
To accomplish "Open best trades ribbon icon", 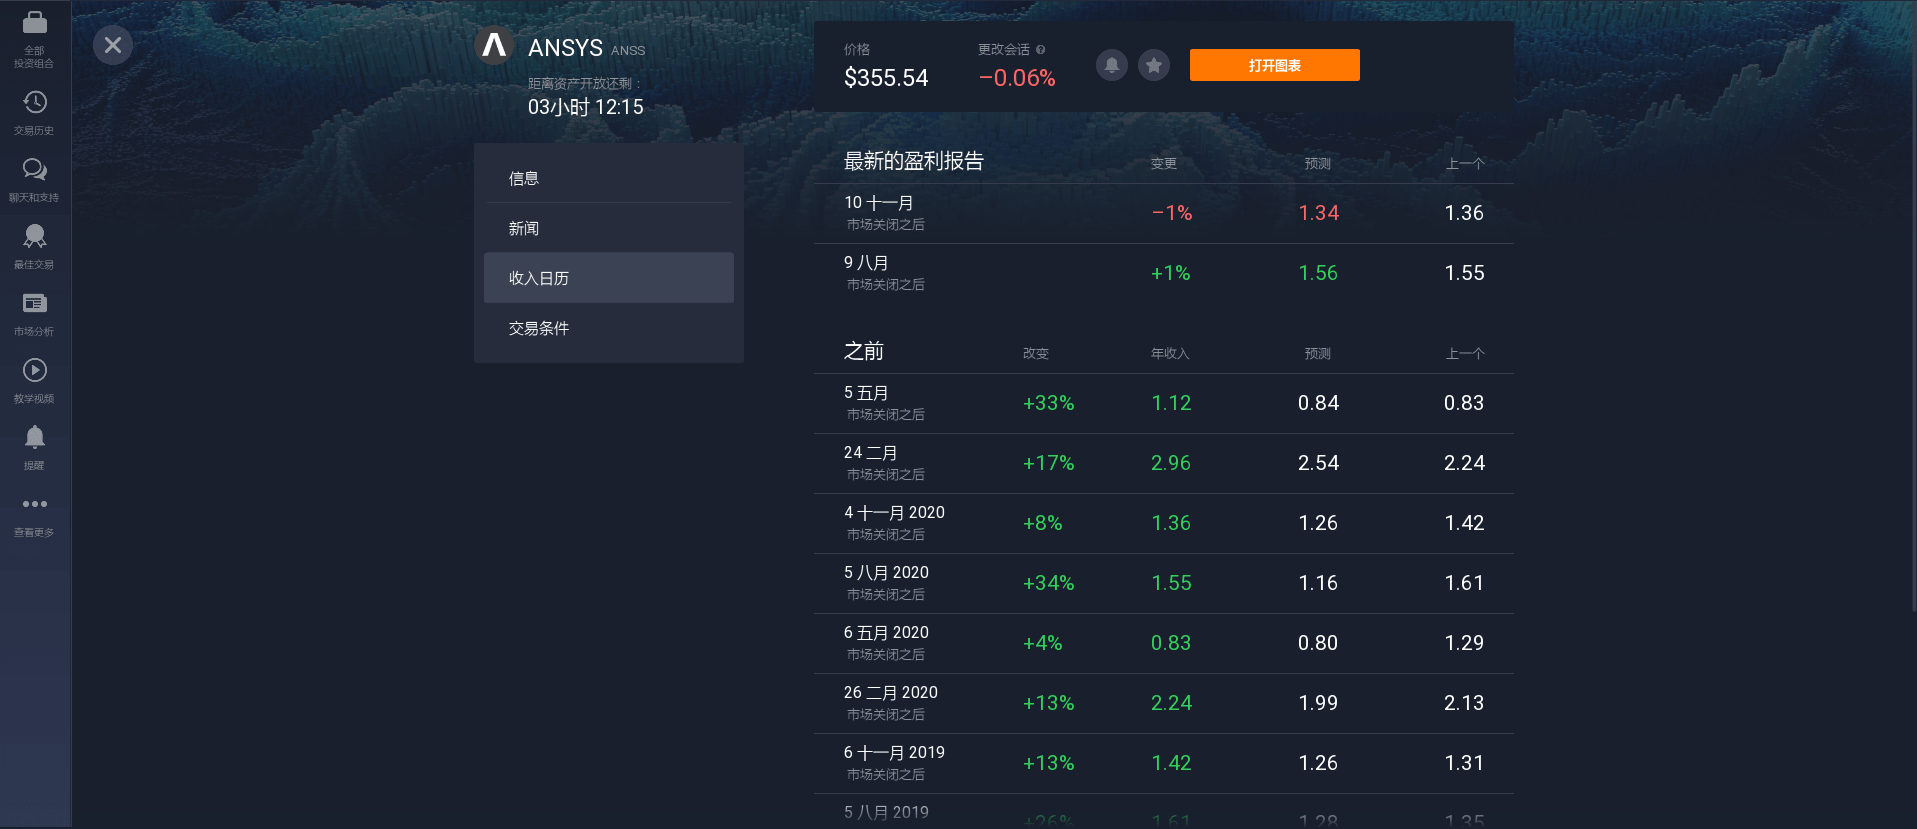I will click(x=34, y=236).
